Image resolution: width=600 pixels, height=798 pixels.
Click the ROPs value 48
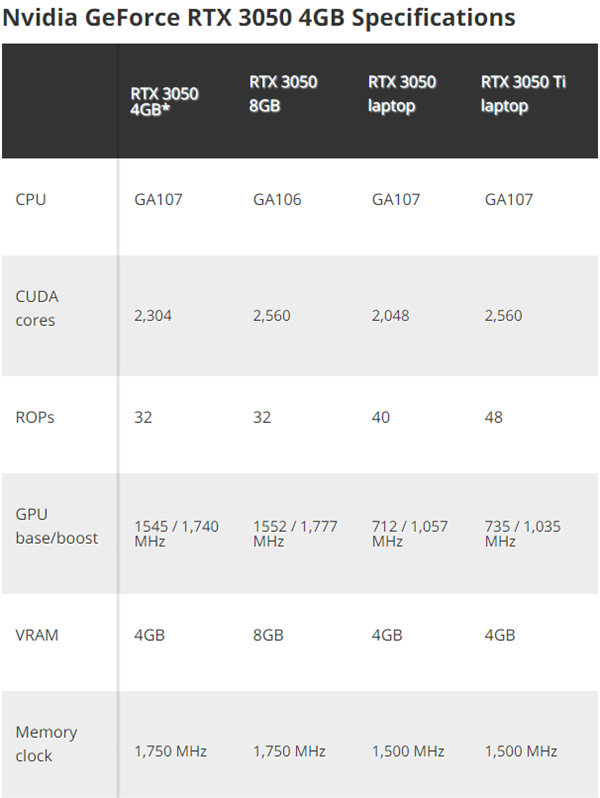click(494, 417)
